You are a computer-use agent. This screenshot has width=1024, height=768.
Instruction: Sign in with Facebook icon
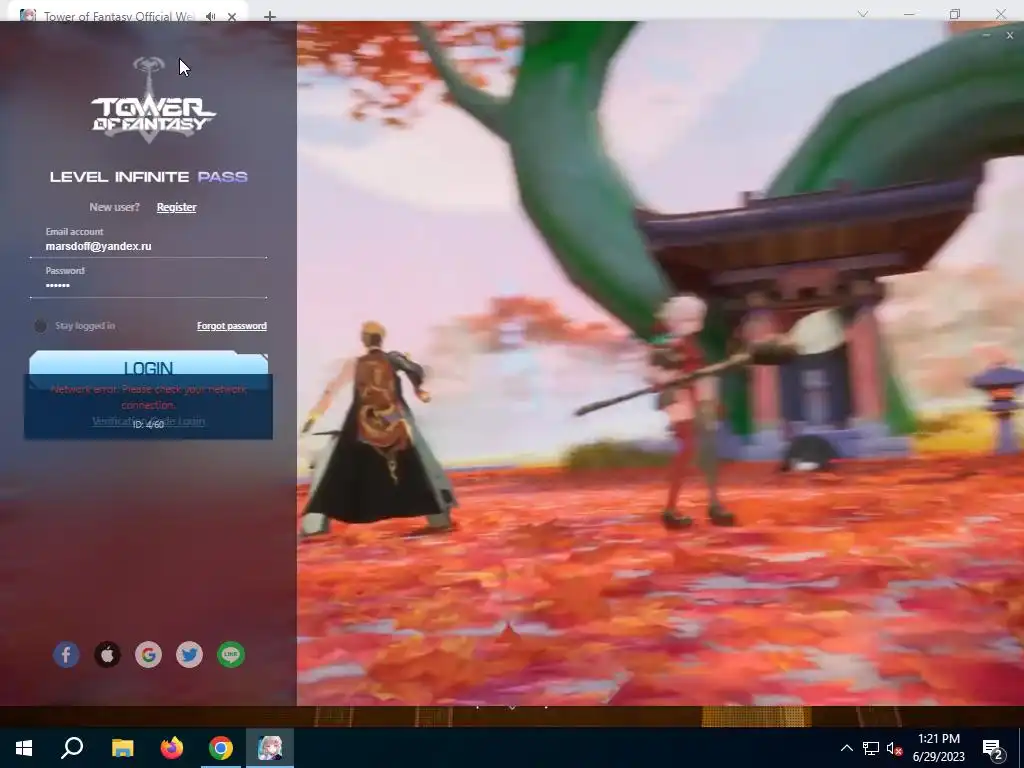pos(66,654)
